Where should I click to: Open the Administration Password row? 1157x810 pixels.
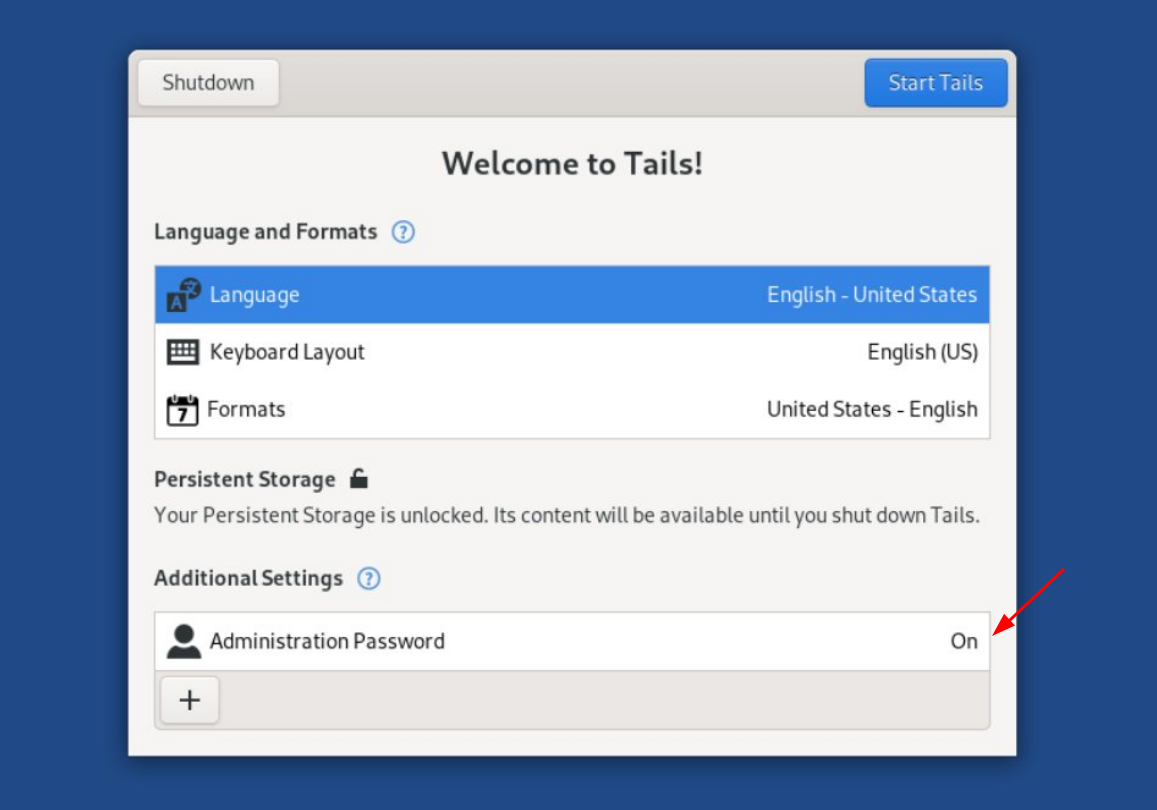point(572,641)
